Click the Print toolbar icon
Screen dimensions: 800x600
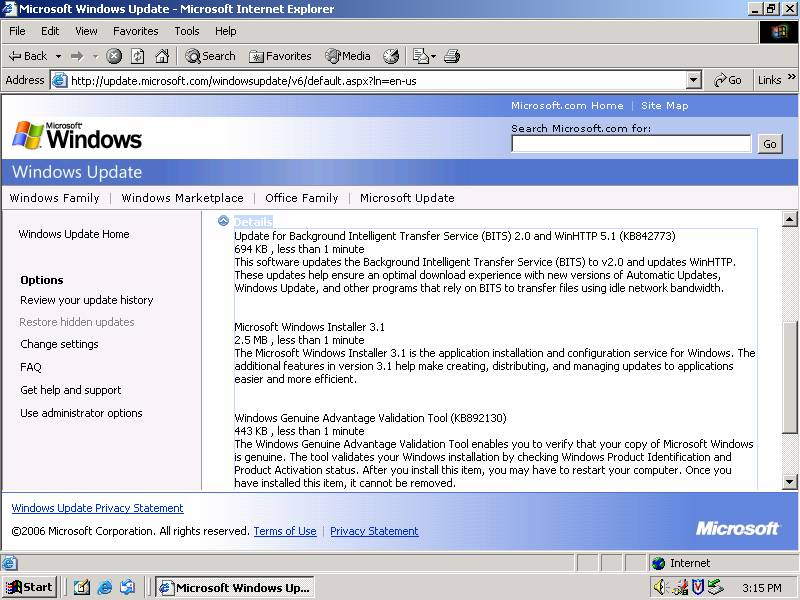click(452, 56)
